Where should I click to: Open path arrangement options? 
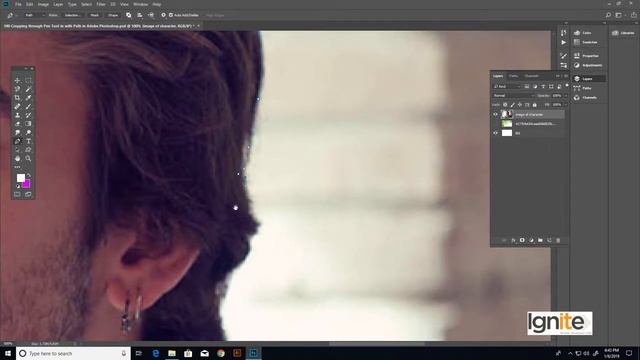[x=151, y=15]
